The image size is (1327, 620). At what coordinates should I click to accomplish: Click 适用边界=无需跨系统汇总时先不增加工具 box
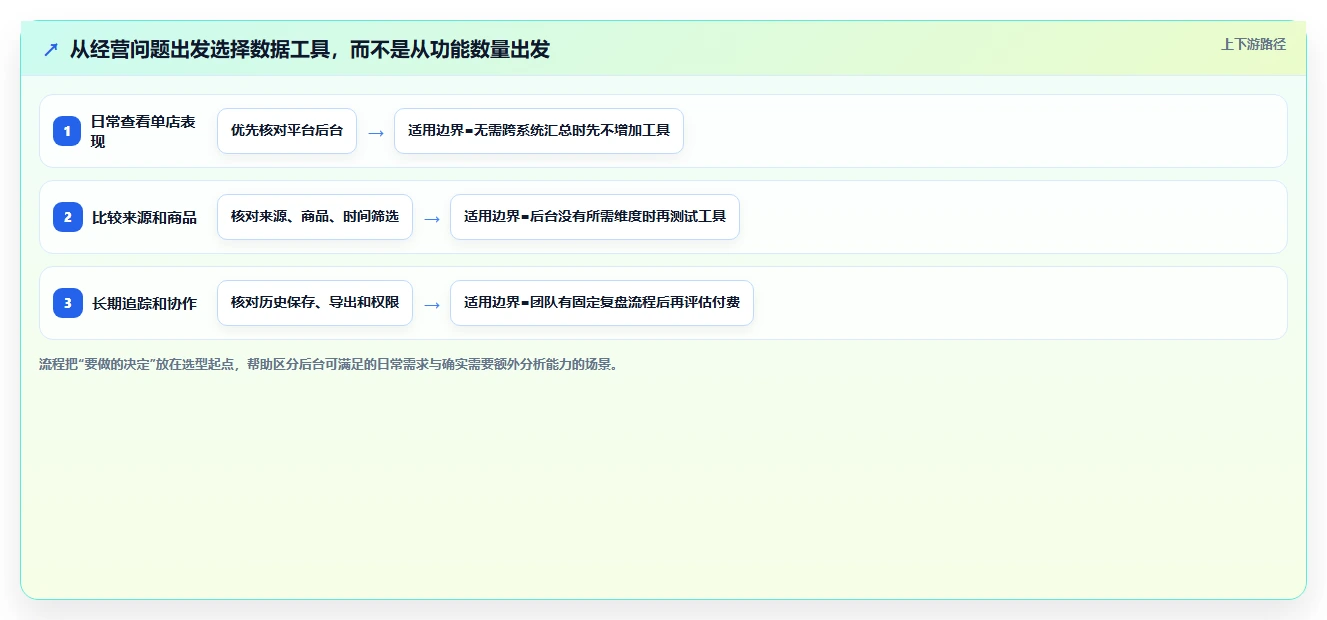coord(539,131)
